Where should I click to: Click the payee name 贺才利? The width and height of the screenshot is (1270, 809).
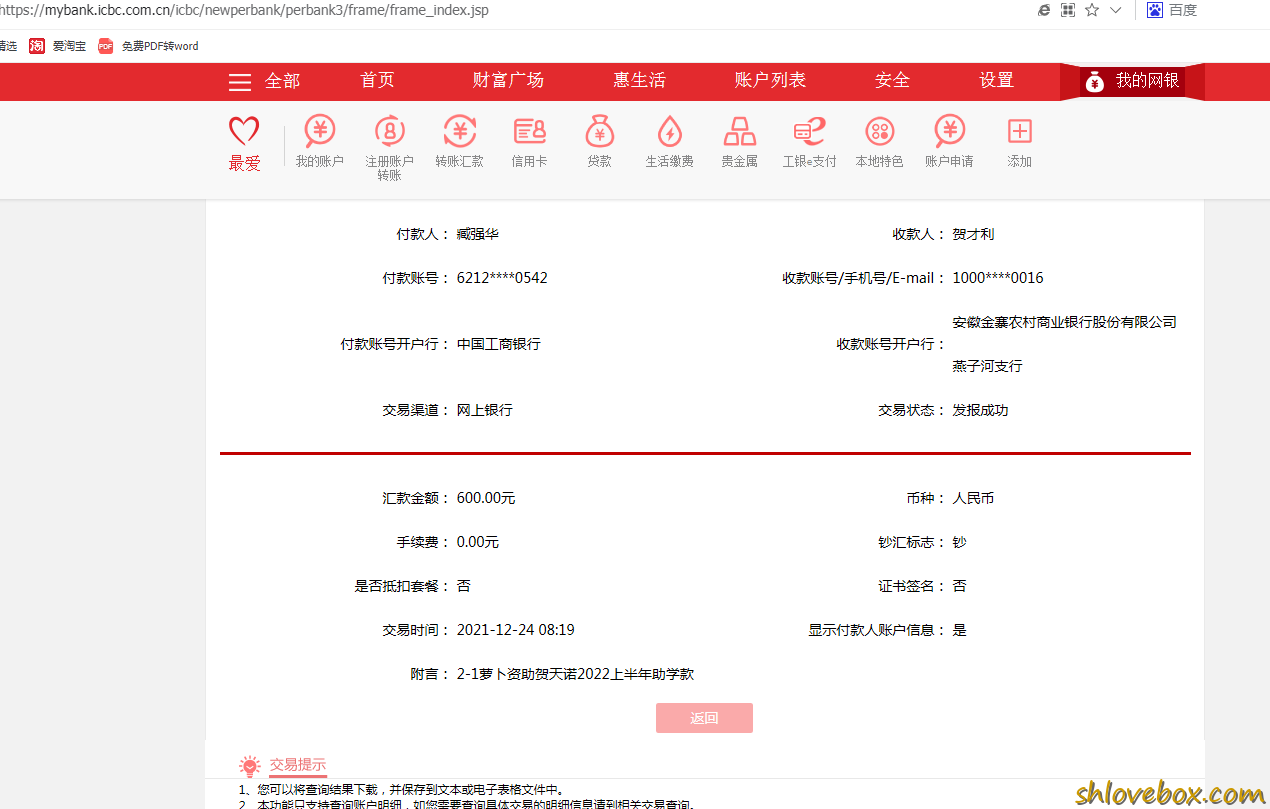[973, 234]
